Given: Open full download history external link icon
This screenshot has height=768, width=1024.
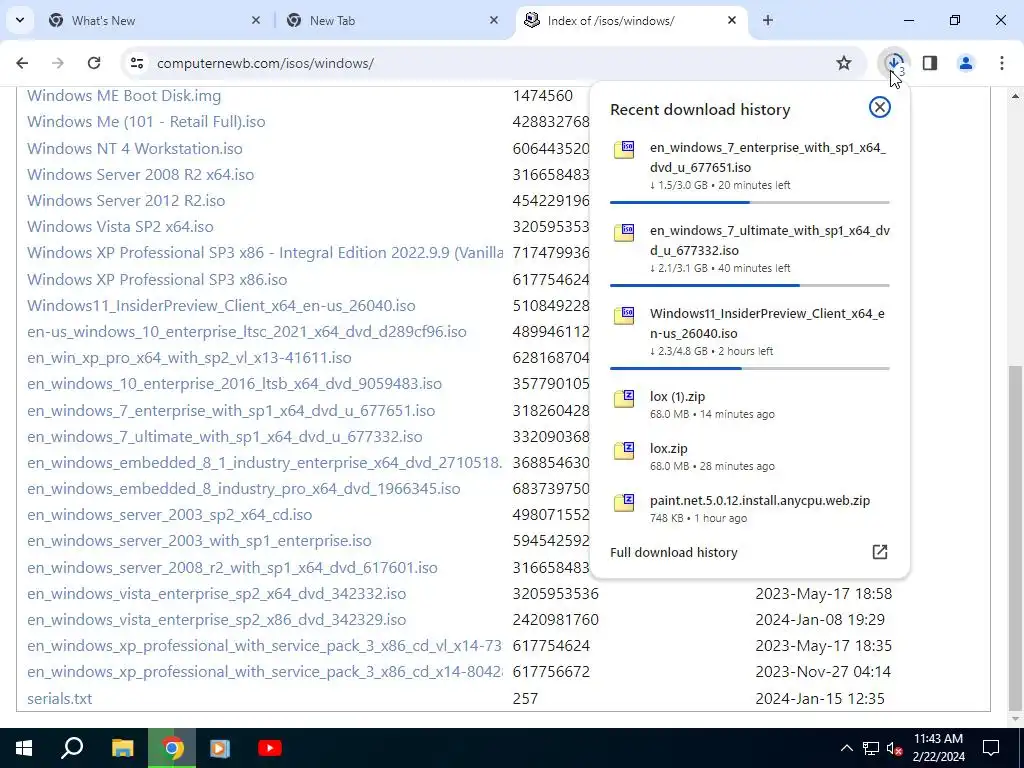Looking at the screenshot, I should (x=880, y=552).
